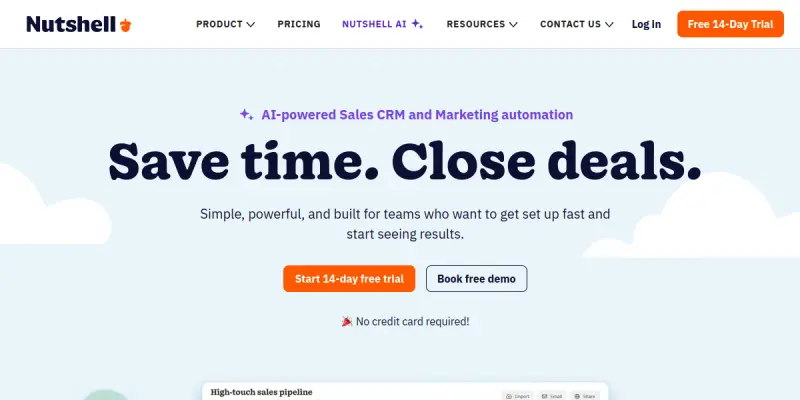Expand the Product menu

point(225,24)
